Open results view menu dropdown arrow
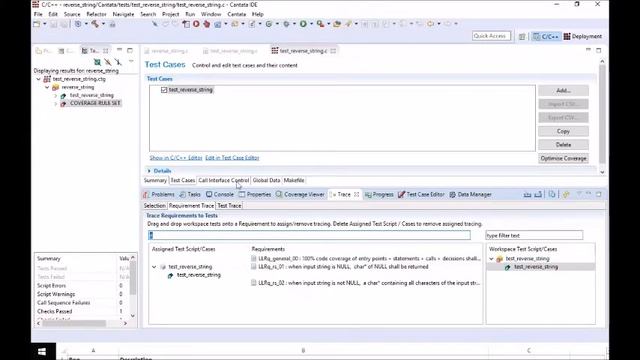The width and height of the screenshot is (640, 360). tap(131, 62)
